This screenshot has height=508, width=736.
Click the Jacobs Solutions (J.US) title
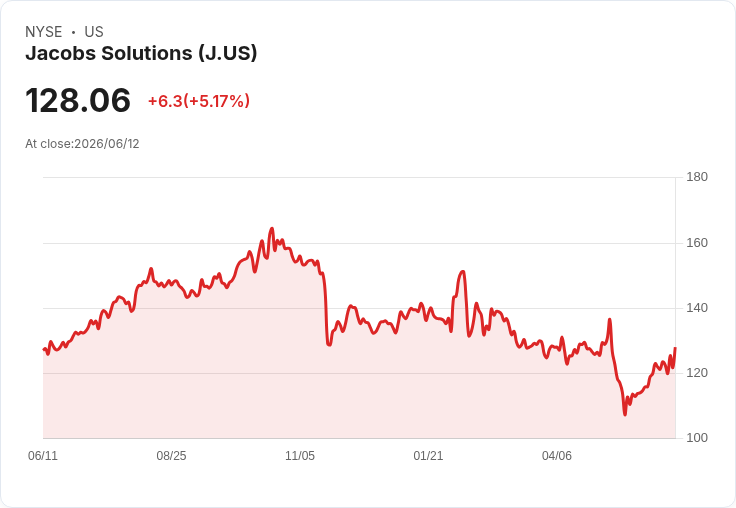[x=141, y=53]
